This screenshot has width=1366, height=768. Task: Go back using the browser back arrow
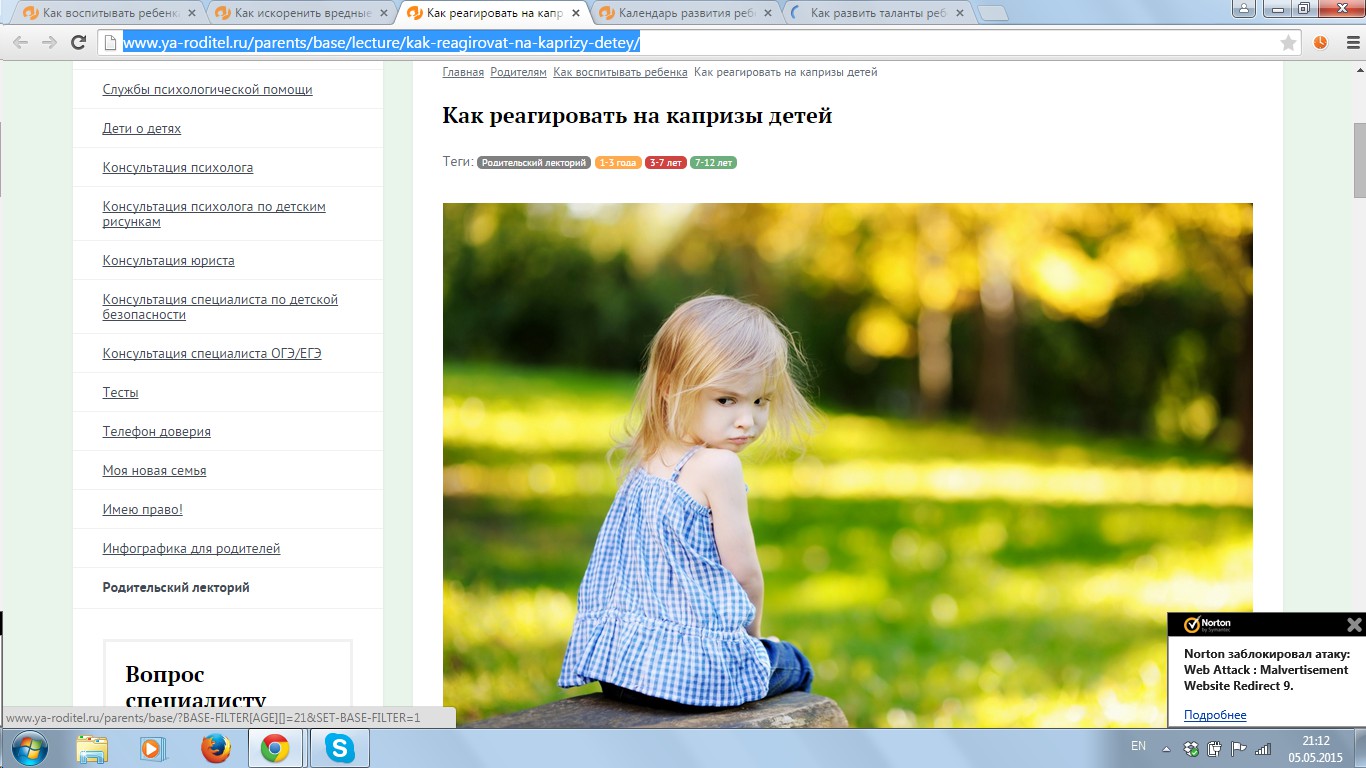[x=20, y=42]
